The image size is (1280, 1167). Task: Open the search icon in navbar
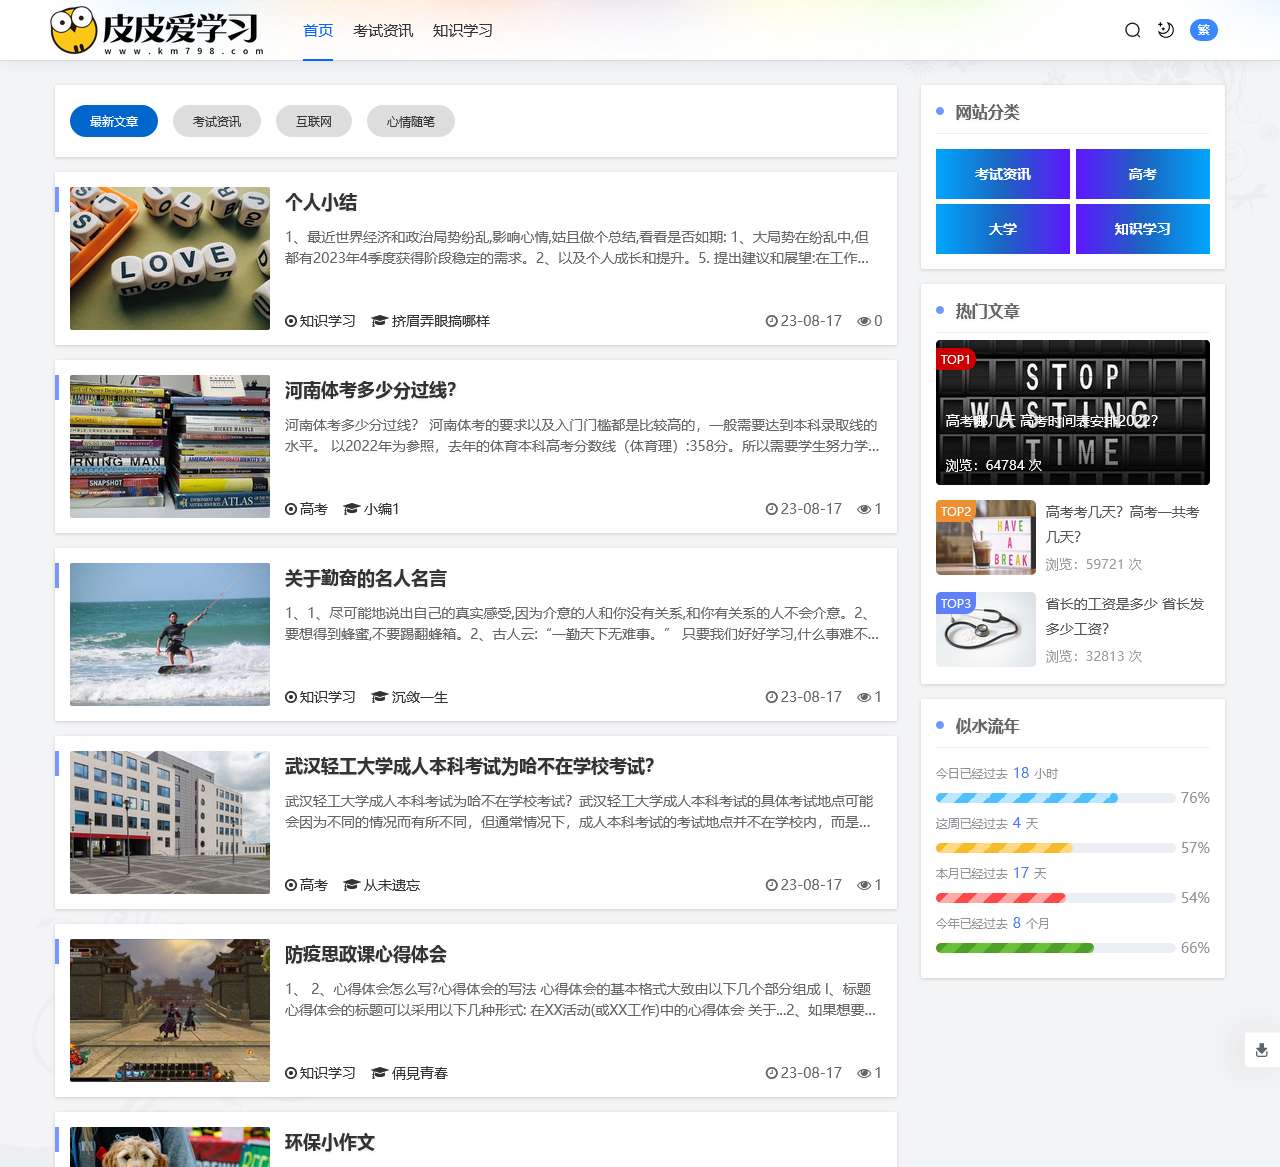(1131, 30)
